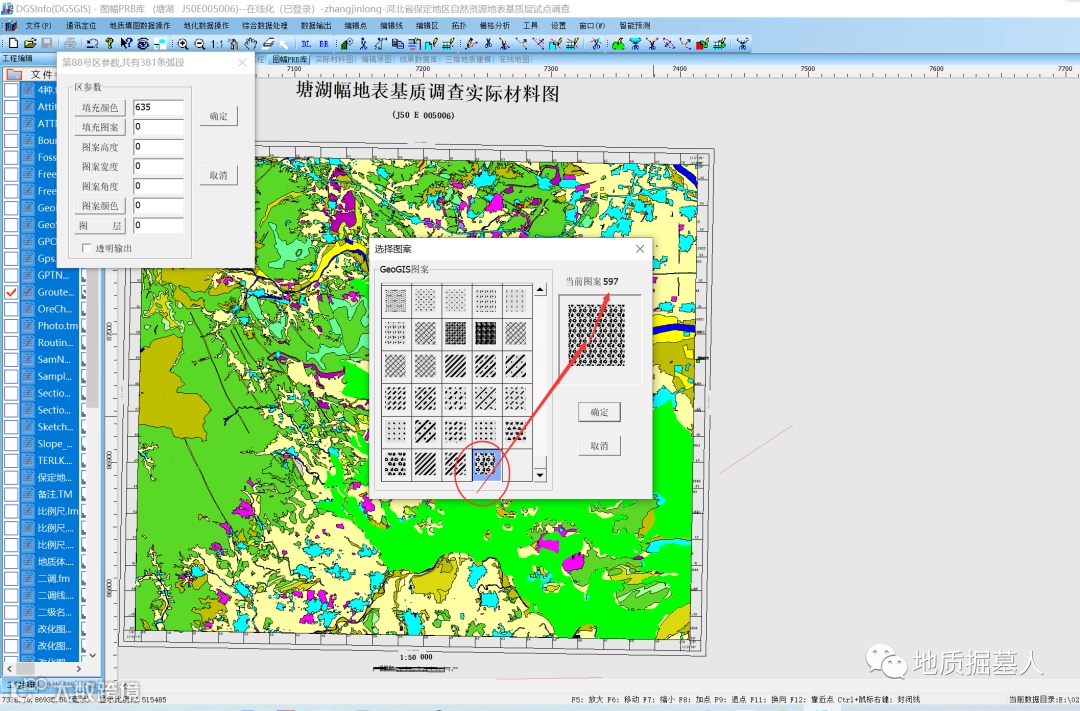The height and width of the screenshot is (711, 1080).
Task: Check the TERLK layer checkbox
Action: [11, 460]
